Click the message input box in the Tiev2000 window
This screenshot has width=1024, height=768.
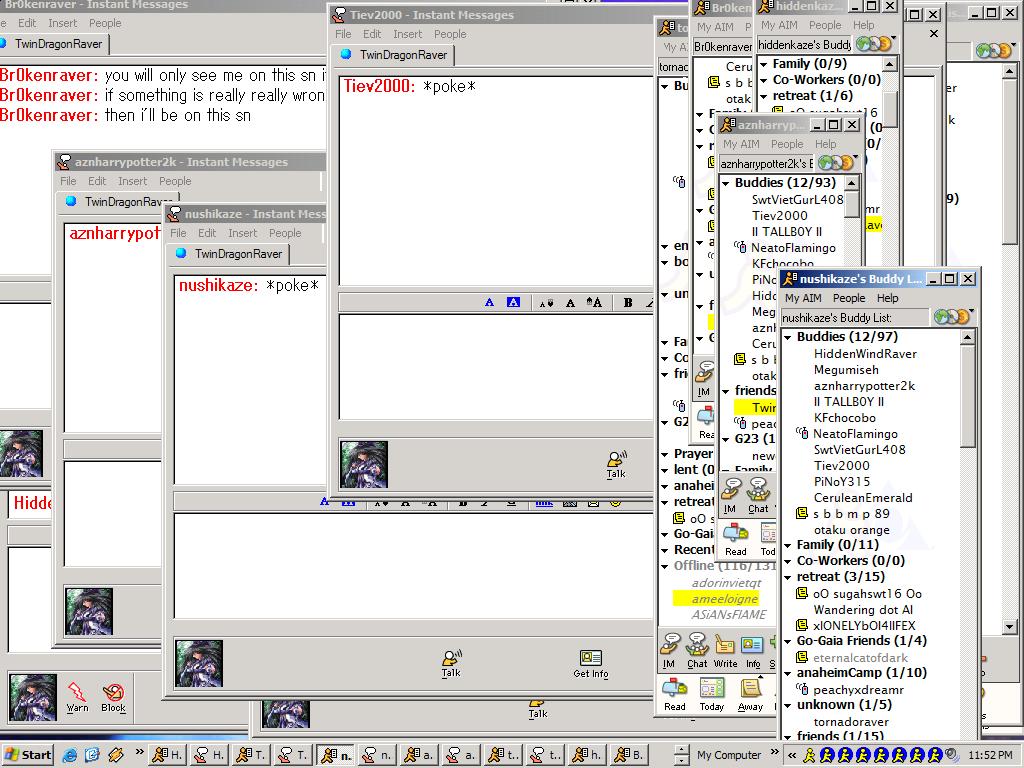(x=496, y=366)
